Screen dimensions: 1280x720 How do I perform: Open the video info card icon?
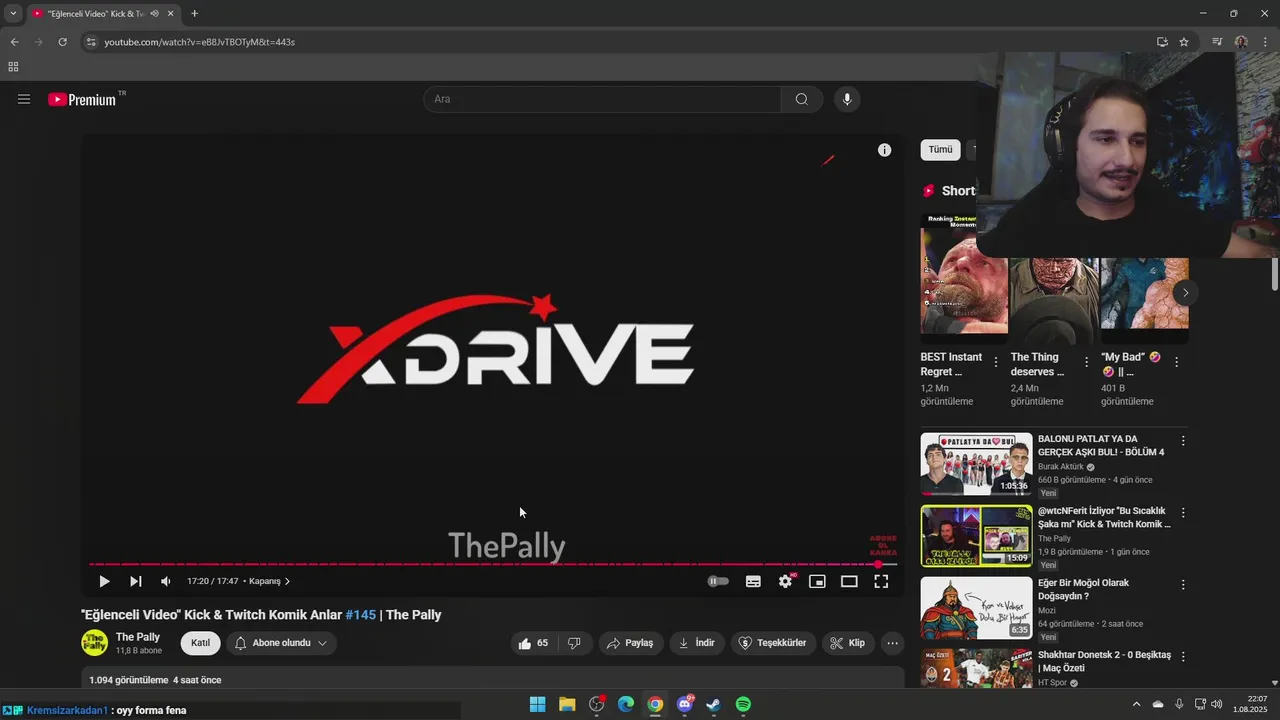pos(884,150)
